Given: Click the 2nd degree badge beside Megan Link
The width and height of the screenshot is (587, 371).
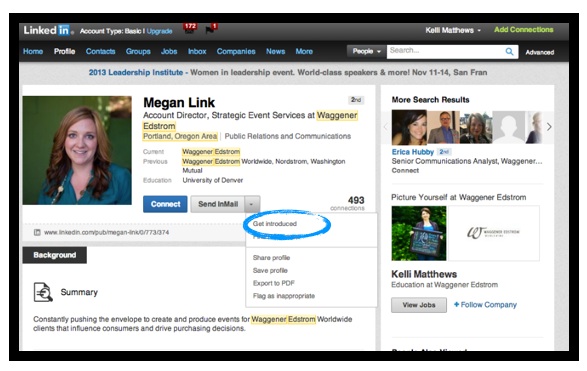Looking at the screenshot, I should (356, 100).
